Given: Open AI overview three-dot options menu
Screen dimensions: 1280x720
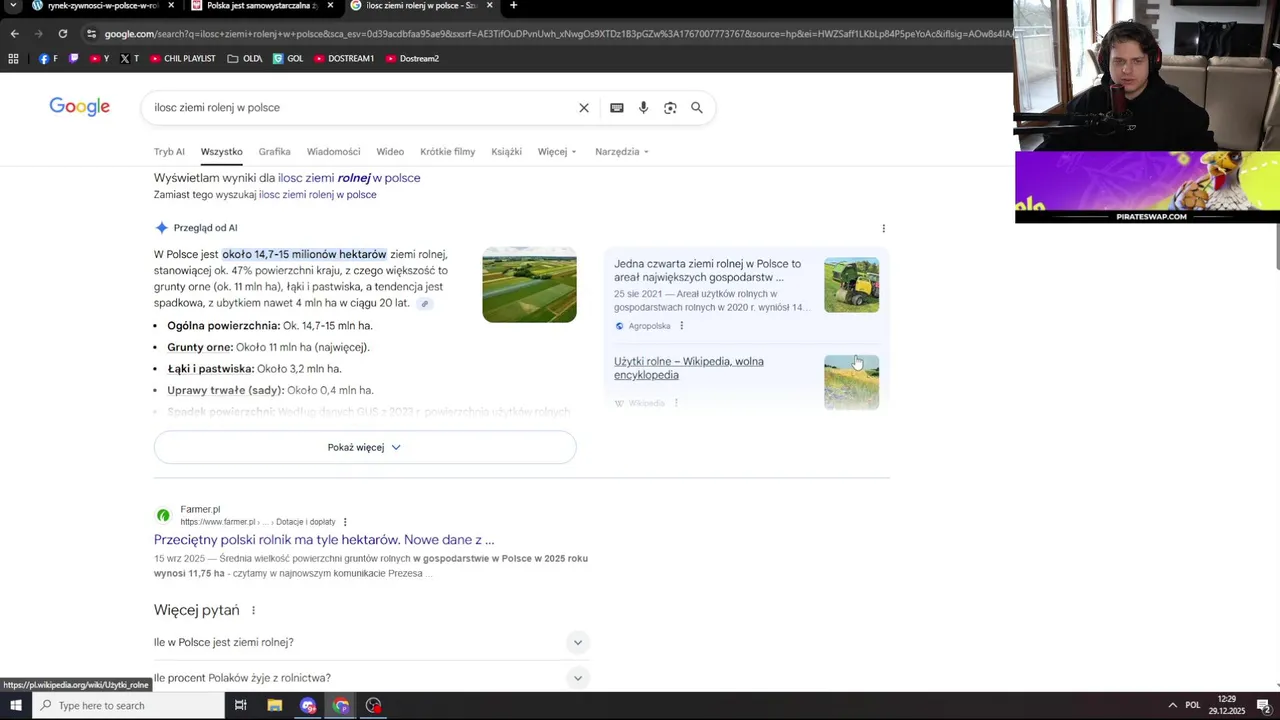Looking at the screenshot, I should click(883, 229).
